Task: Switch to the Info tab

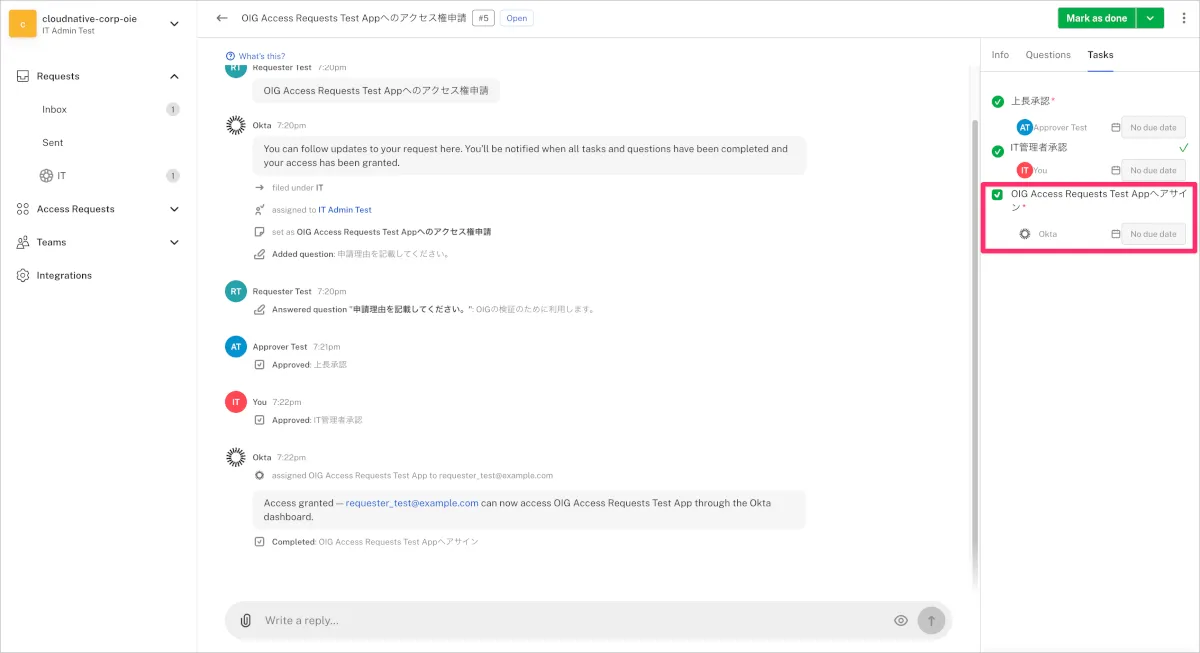Action: (1000, 55)
